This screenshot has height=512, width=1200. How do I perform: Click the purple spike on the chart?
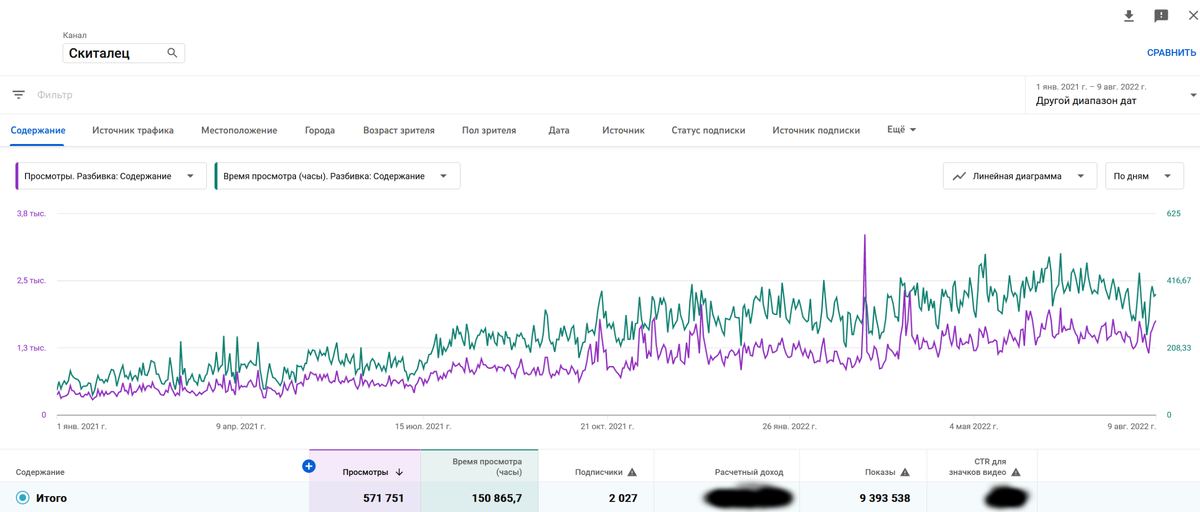pos(864,240)
